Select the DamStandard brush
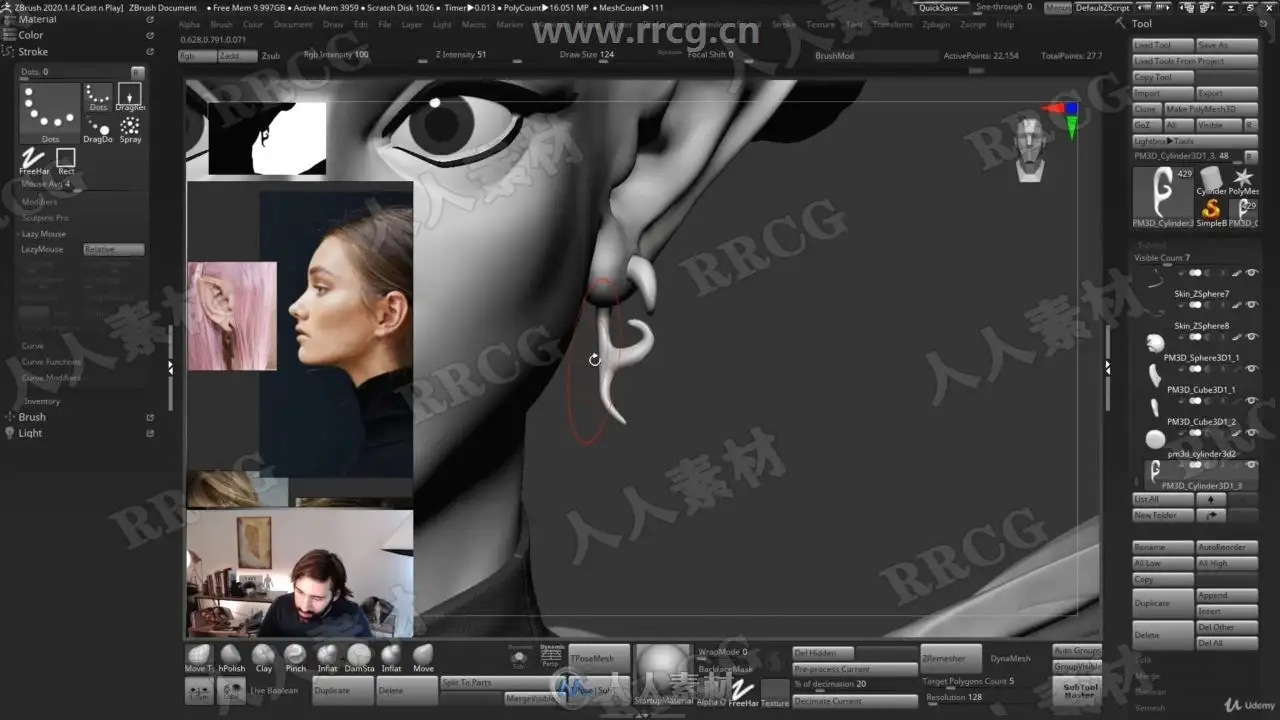 [x=359, y=658]
